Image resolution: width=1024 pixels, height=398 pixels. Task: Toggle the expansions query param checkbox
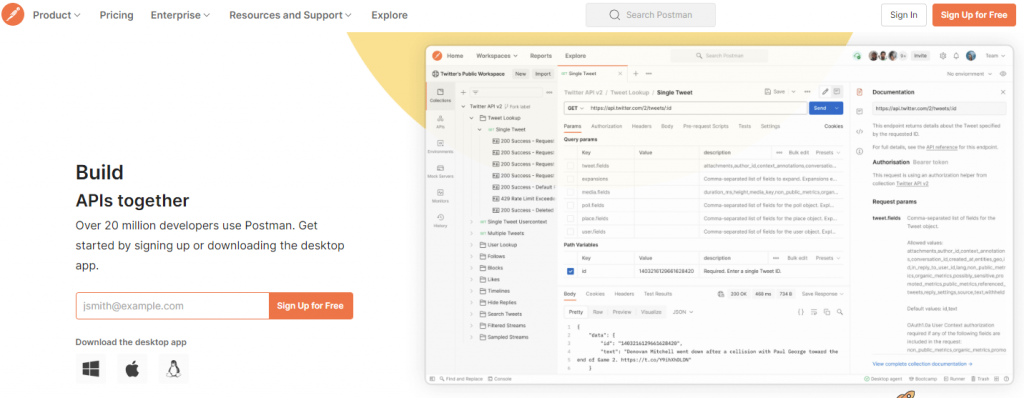[570, 178]
